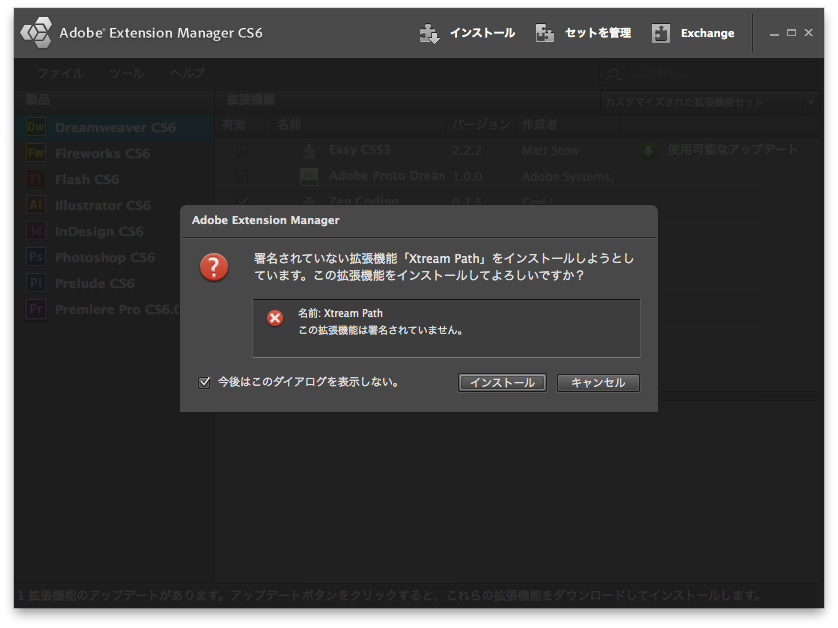Screen dimensions: 838x628
Task: Toggle the Zen Coding enabled checkbox
Action: click(x=242, y=200)
